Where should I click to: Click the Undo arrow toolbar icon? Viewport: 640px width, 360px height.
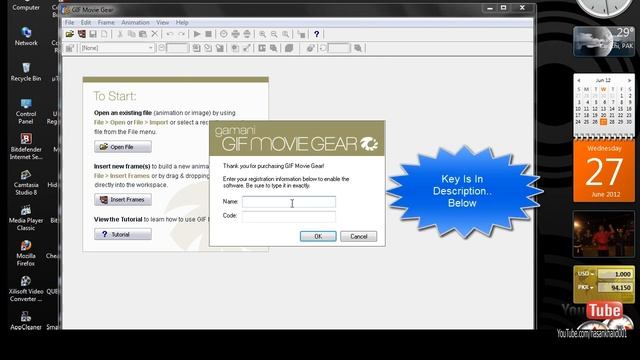170,34
